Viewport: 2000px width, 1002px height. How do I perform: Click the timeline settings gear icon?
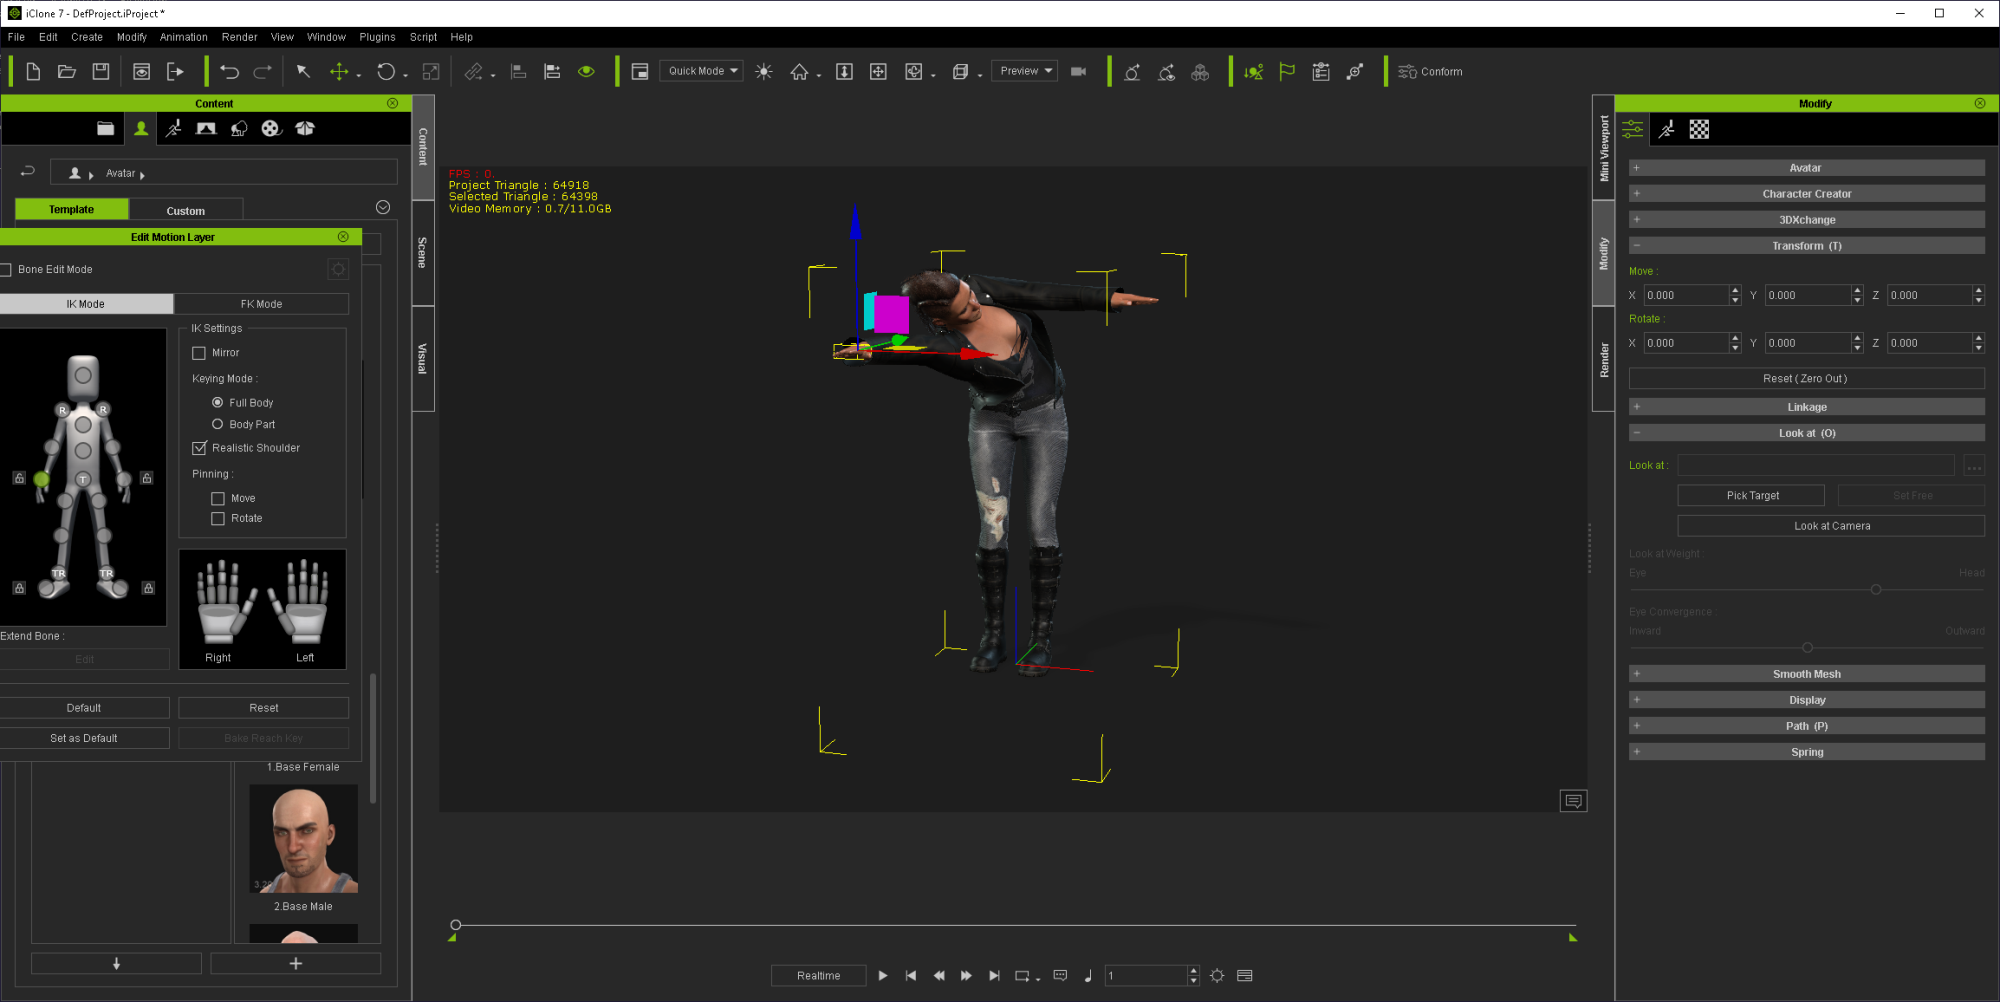click(1217, 976)
